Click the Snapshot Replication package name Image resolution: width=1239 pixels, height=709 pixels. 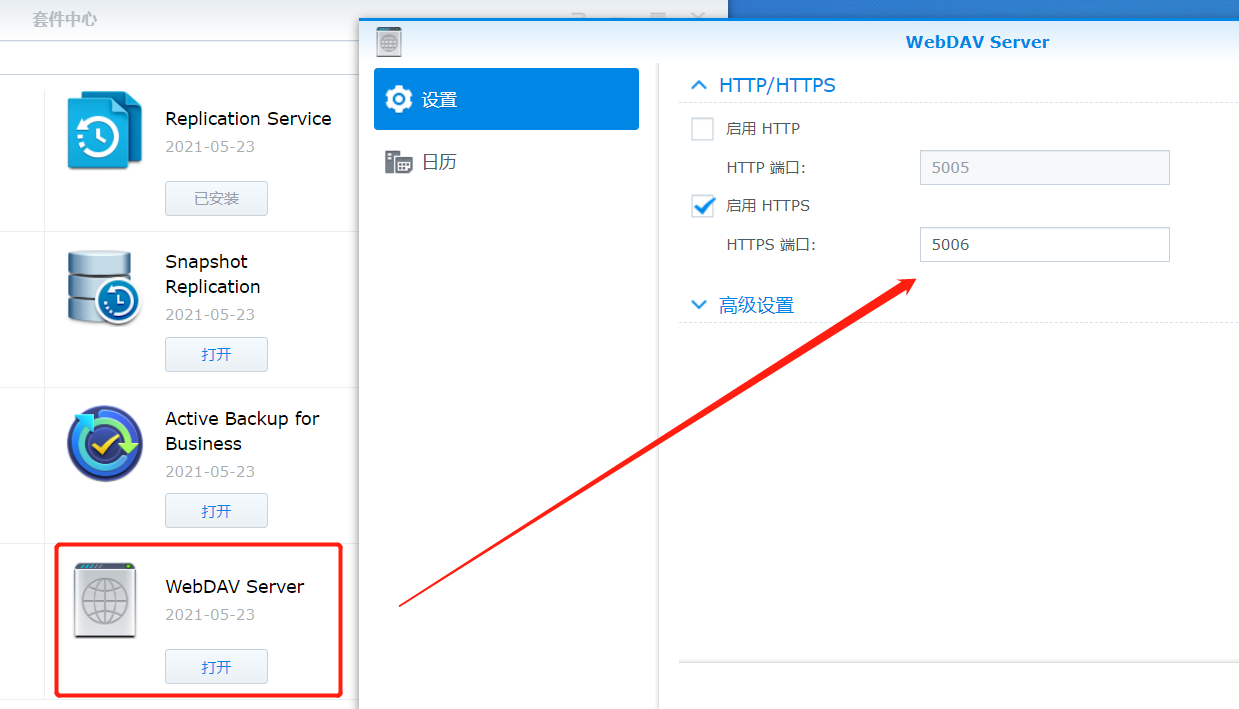(x=213, y=274)
